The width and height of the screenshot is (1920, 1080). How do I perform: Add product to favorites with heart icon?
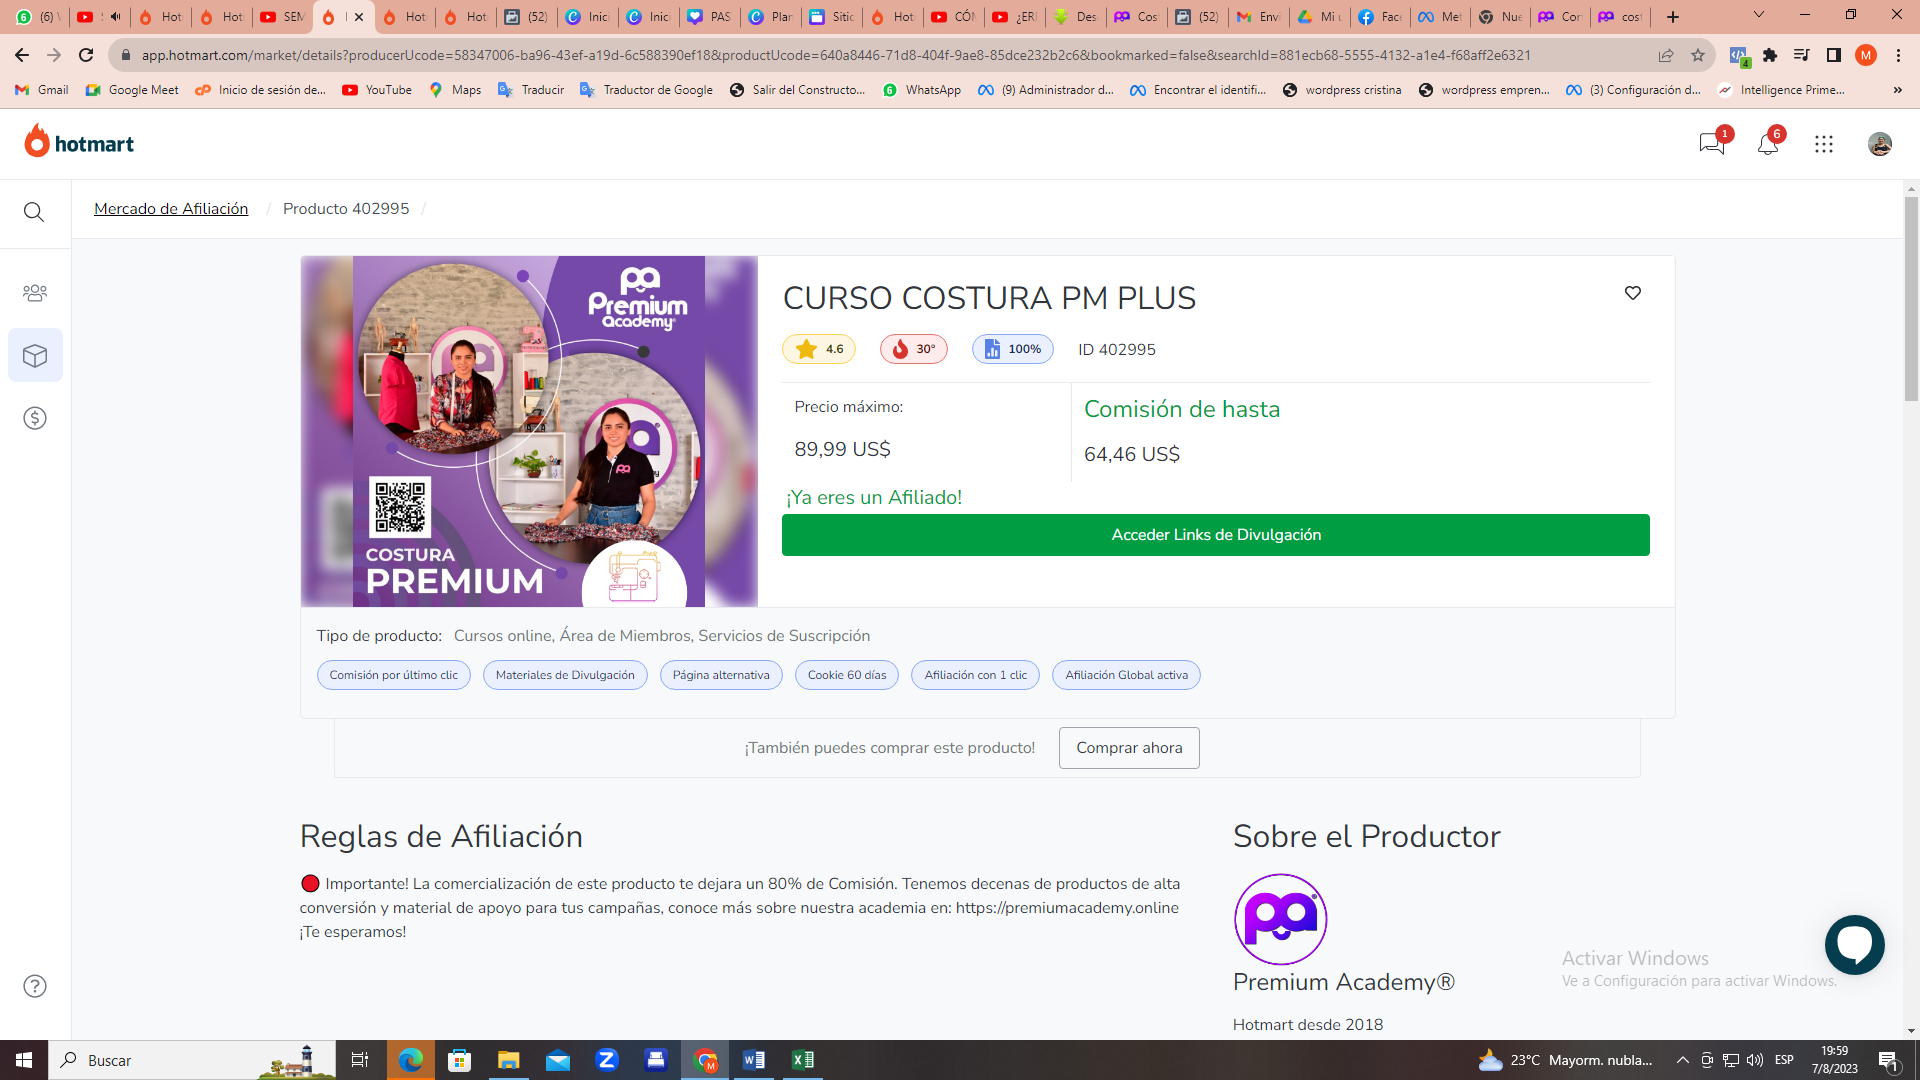tap(1633, 293)
